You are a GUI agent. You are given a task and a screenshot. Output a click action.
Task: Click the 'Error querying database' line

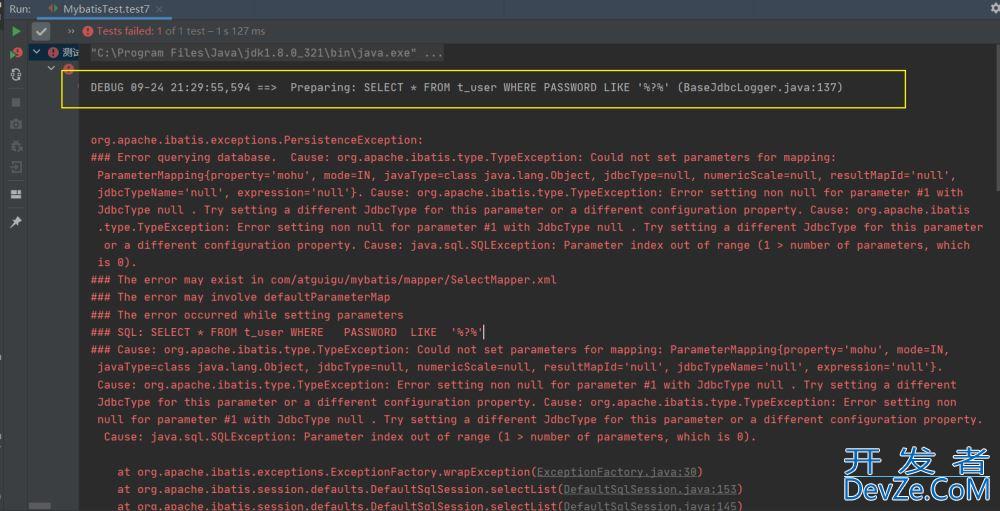click(x=463, y=158)
